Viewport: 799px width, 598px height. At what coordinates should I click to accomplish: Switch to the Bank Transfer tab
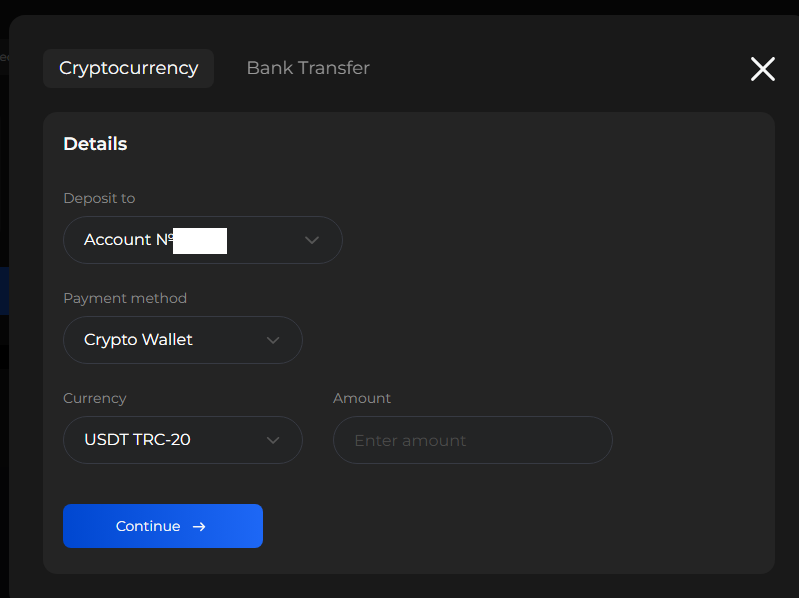[308, 68]
